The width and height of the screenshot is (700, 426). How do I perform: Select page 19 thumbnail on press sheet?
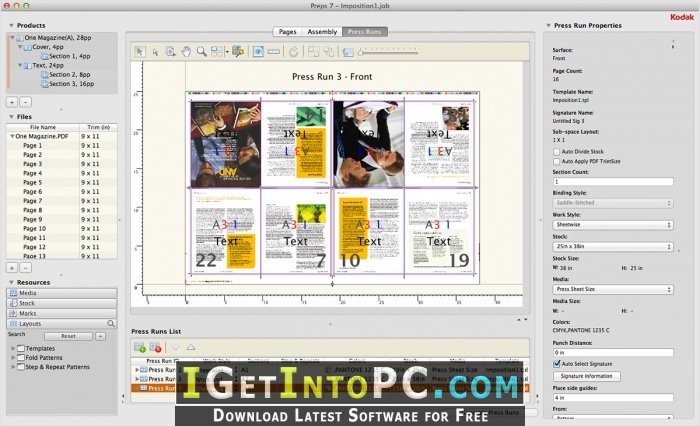439,231
